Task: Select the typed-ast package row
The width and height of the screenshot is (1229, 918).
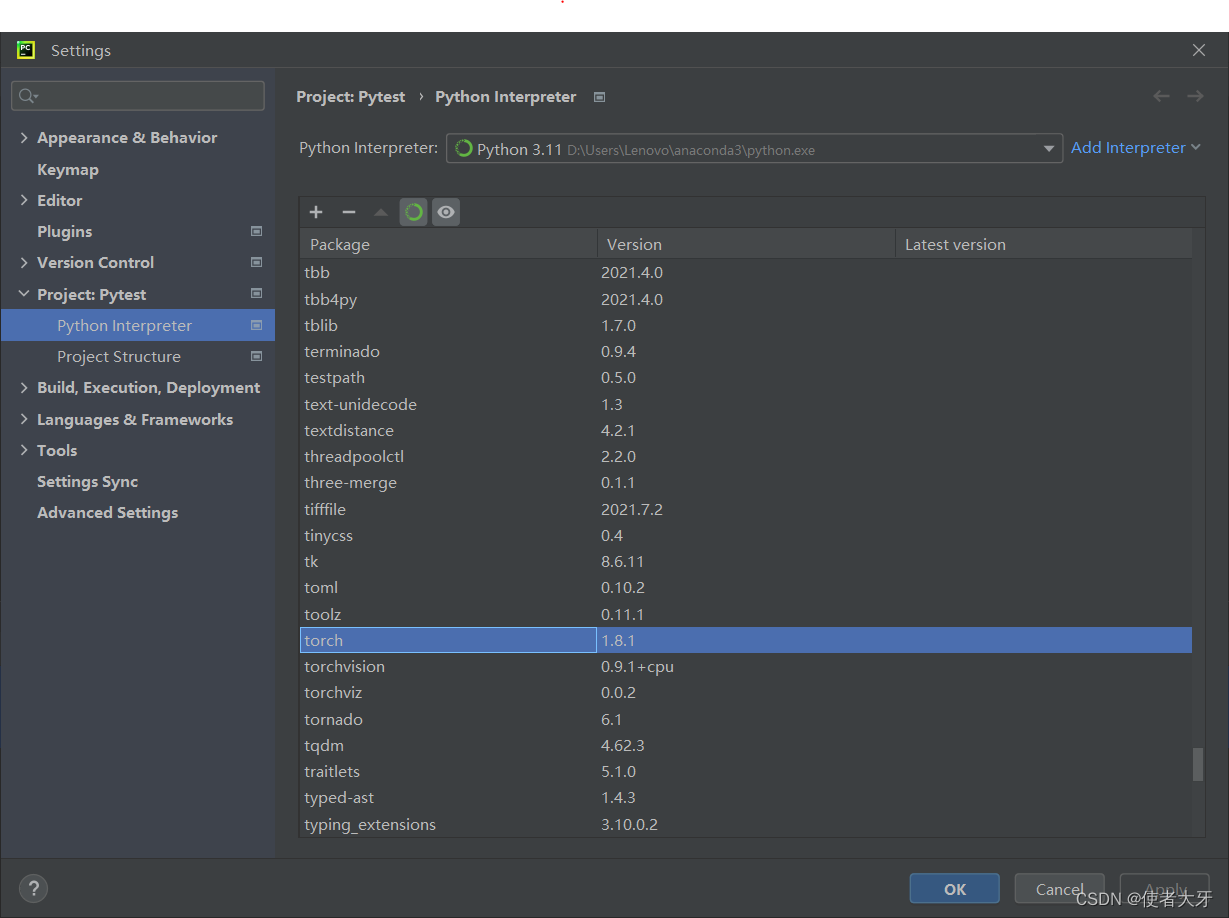Action: (x=746, y=797)
